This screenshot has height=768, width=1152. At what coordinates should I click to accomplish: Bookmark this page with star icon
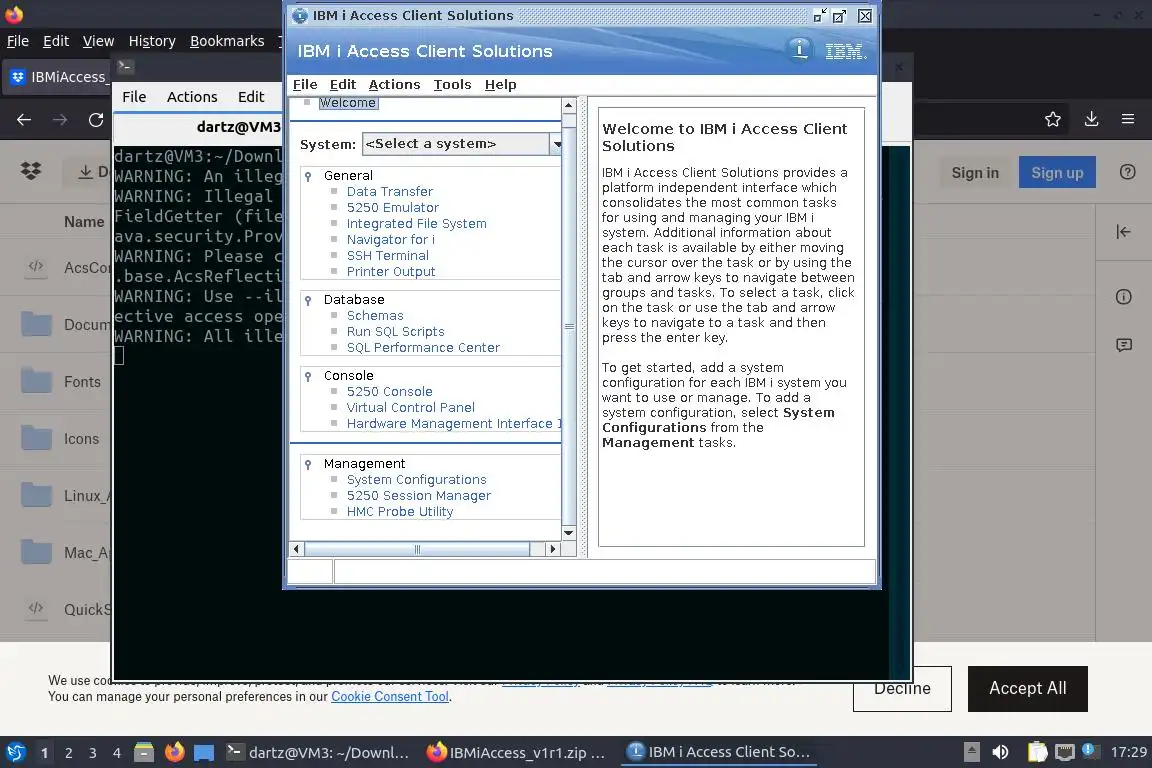(x=1053, y=119)
